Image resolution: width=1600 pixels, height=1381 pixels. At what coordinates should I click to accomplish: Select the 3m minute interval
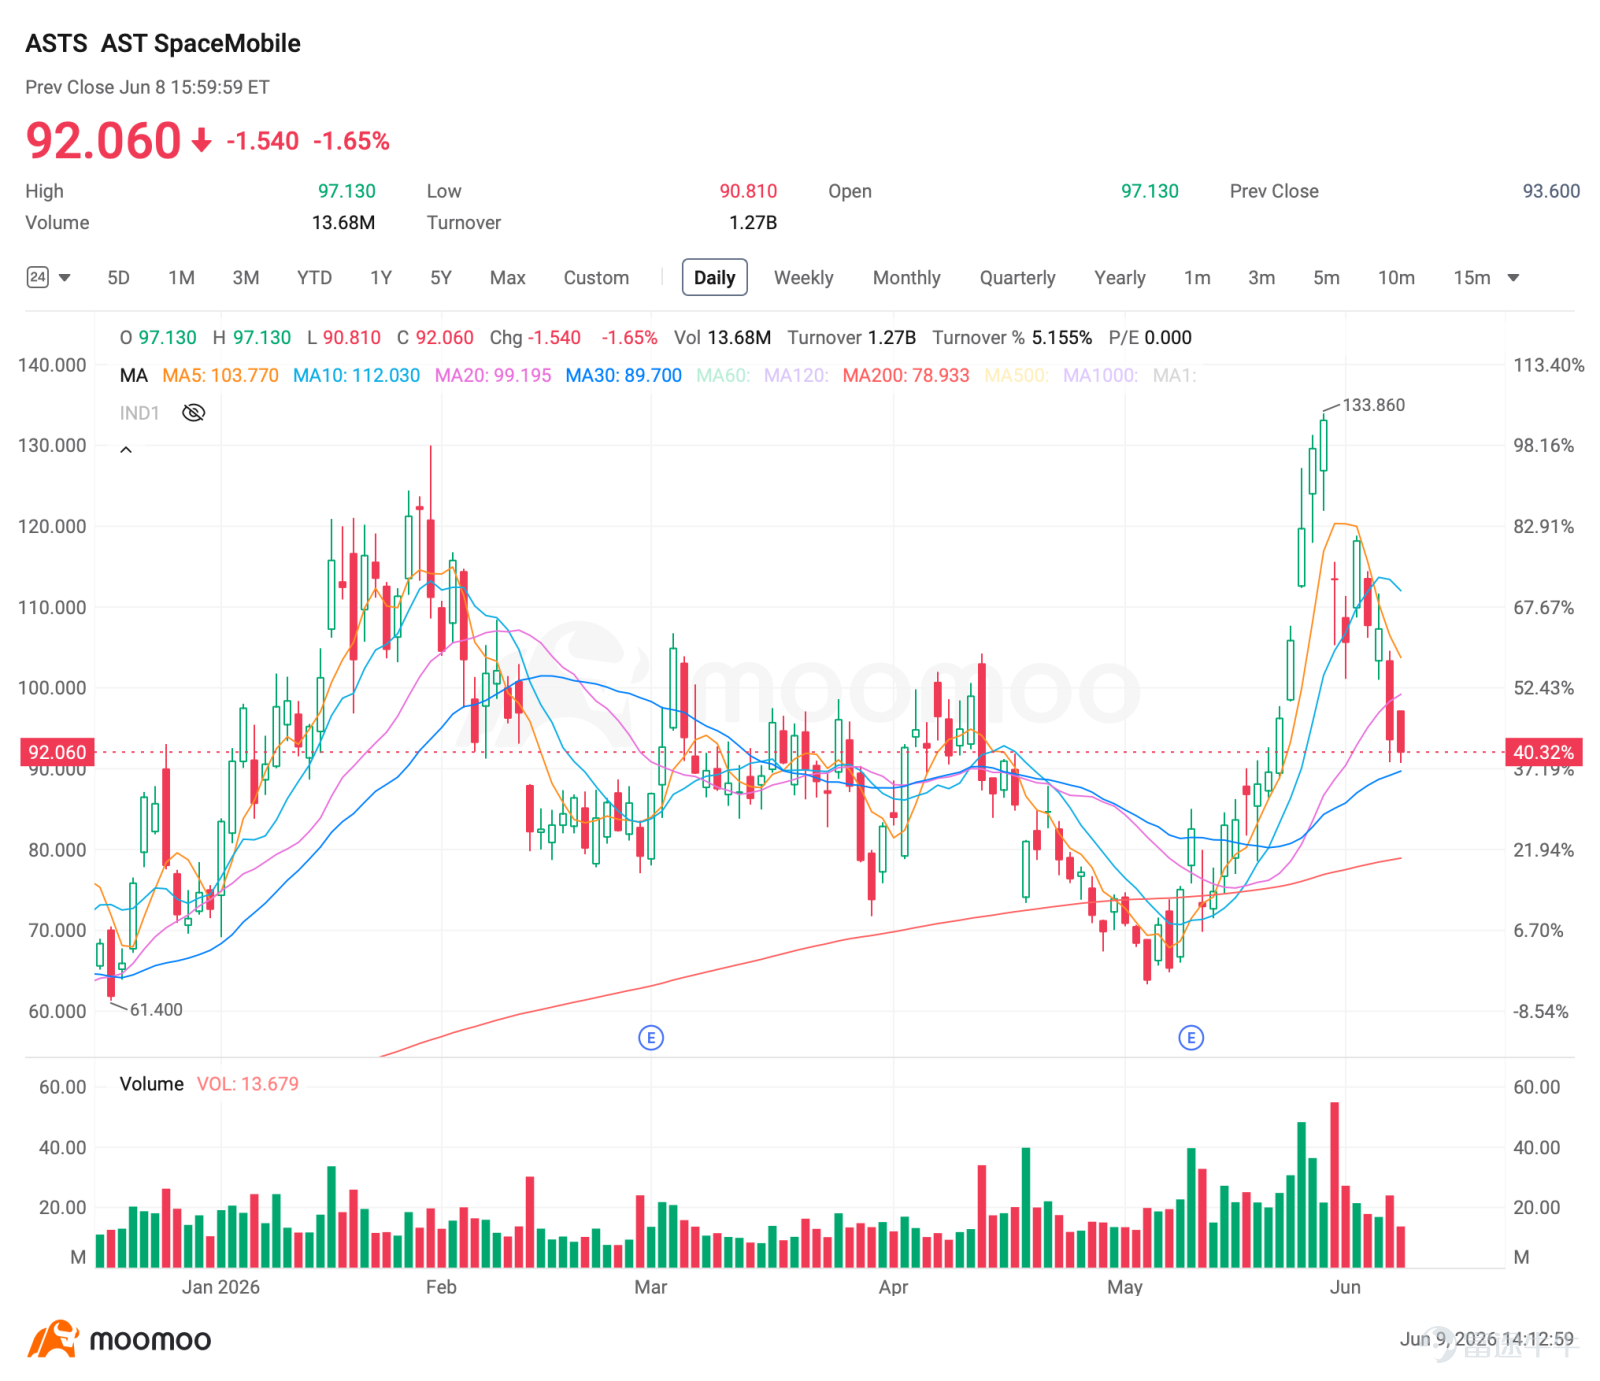tap(1261, 278)
